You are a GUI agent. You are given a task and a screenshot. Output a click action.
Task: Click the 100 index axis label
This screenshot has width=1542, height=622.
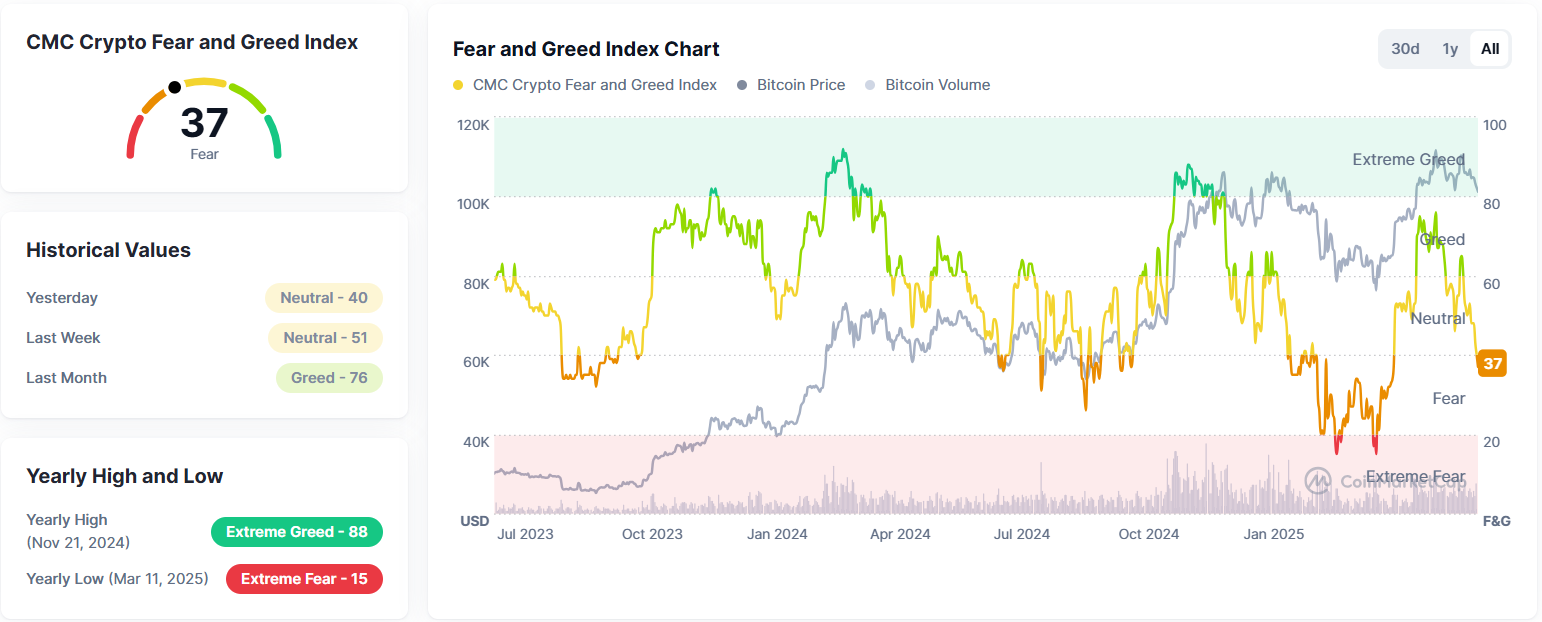(1495, 125)
